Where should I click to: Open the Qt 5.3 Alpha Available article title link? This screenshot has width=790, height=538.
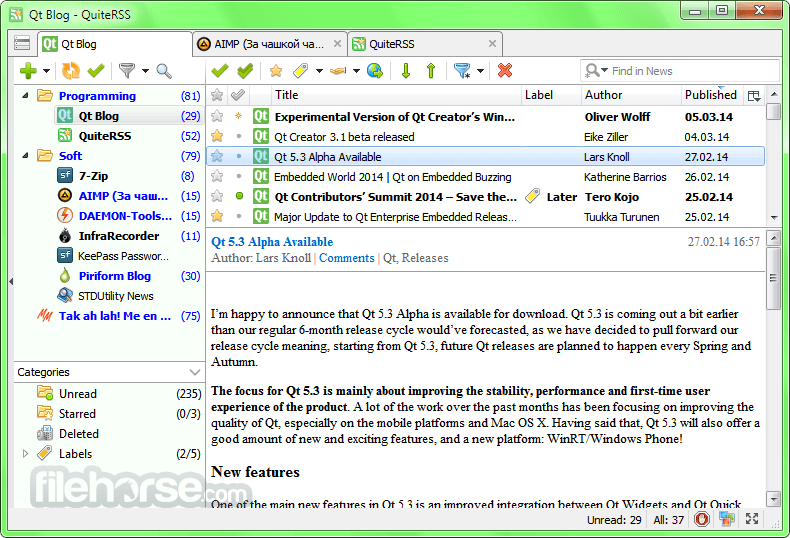tap(272, 242)
